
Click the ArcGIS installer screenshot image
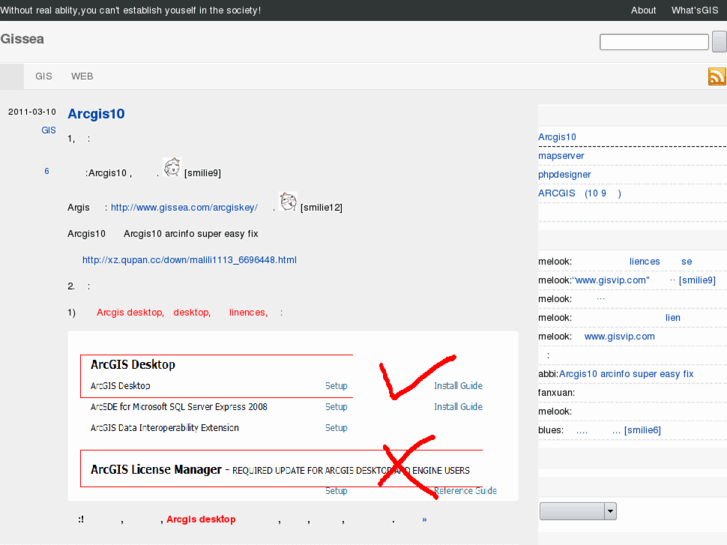tap(293, 416)
